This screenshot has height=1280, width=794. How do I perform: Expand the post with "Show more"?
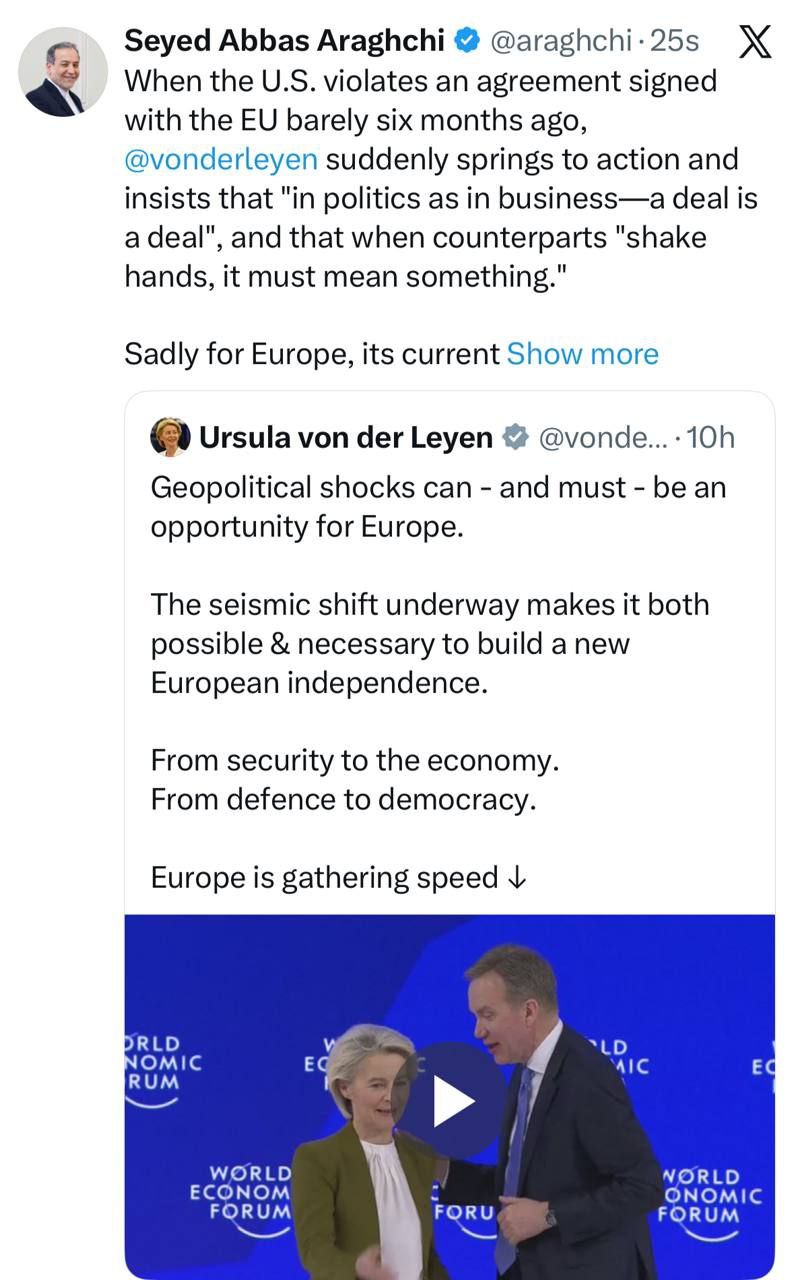click(x=582, y=354)
